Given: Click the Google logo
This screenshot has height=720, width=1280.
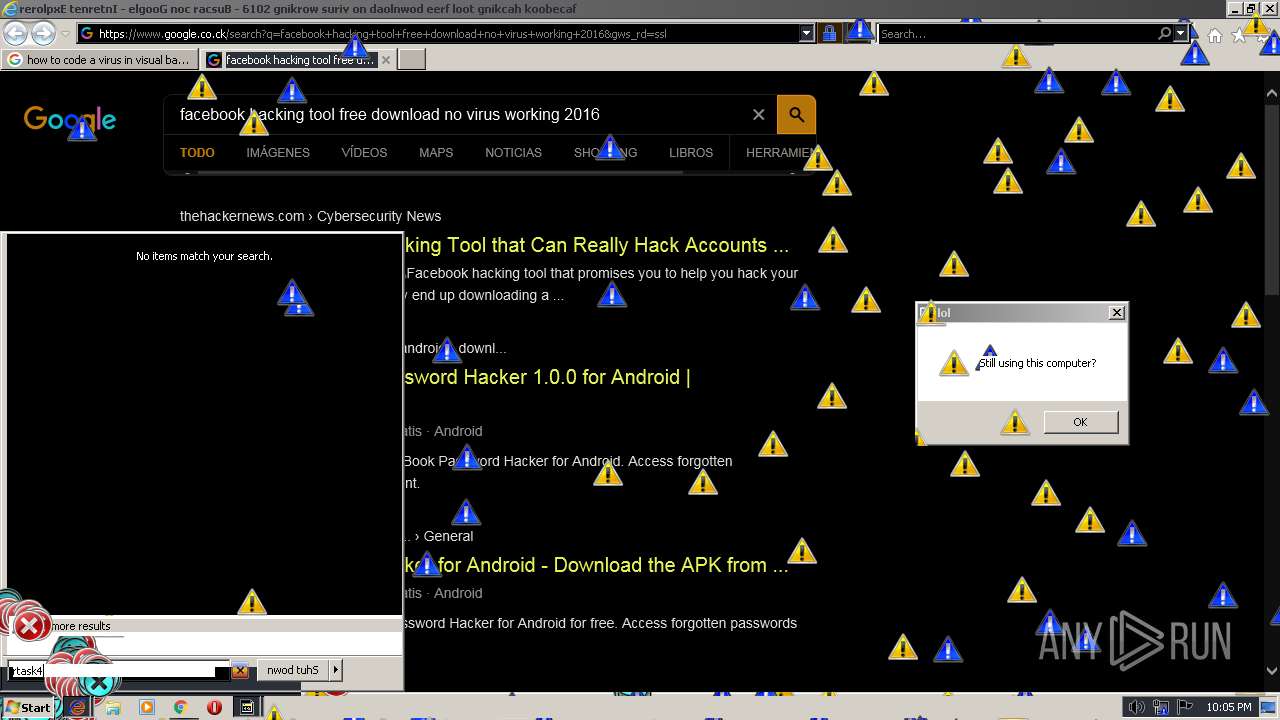Looking at the screenshot, I should coord(70,120).
